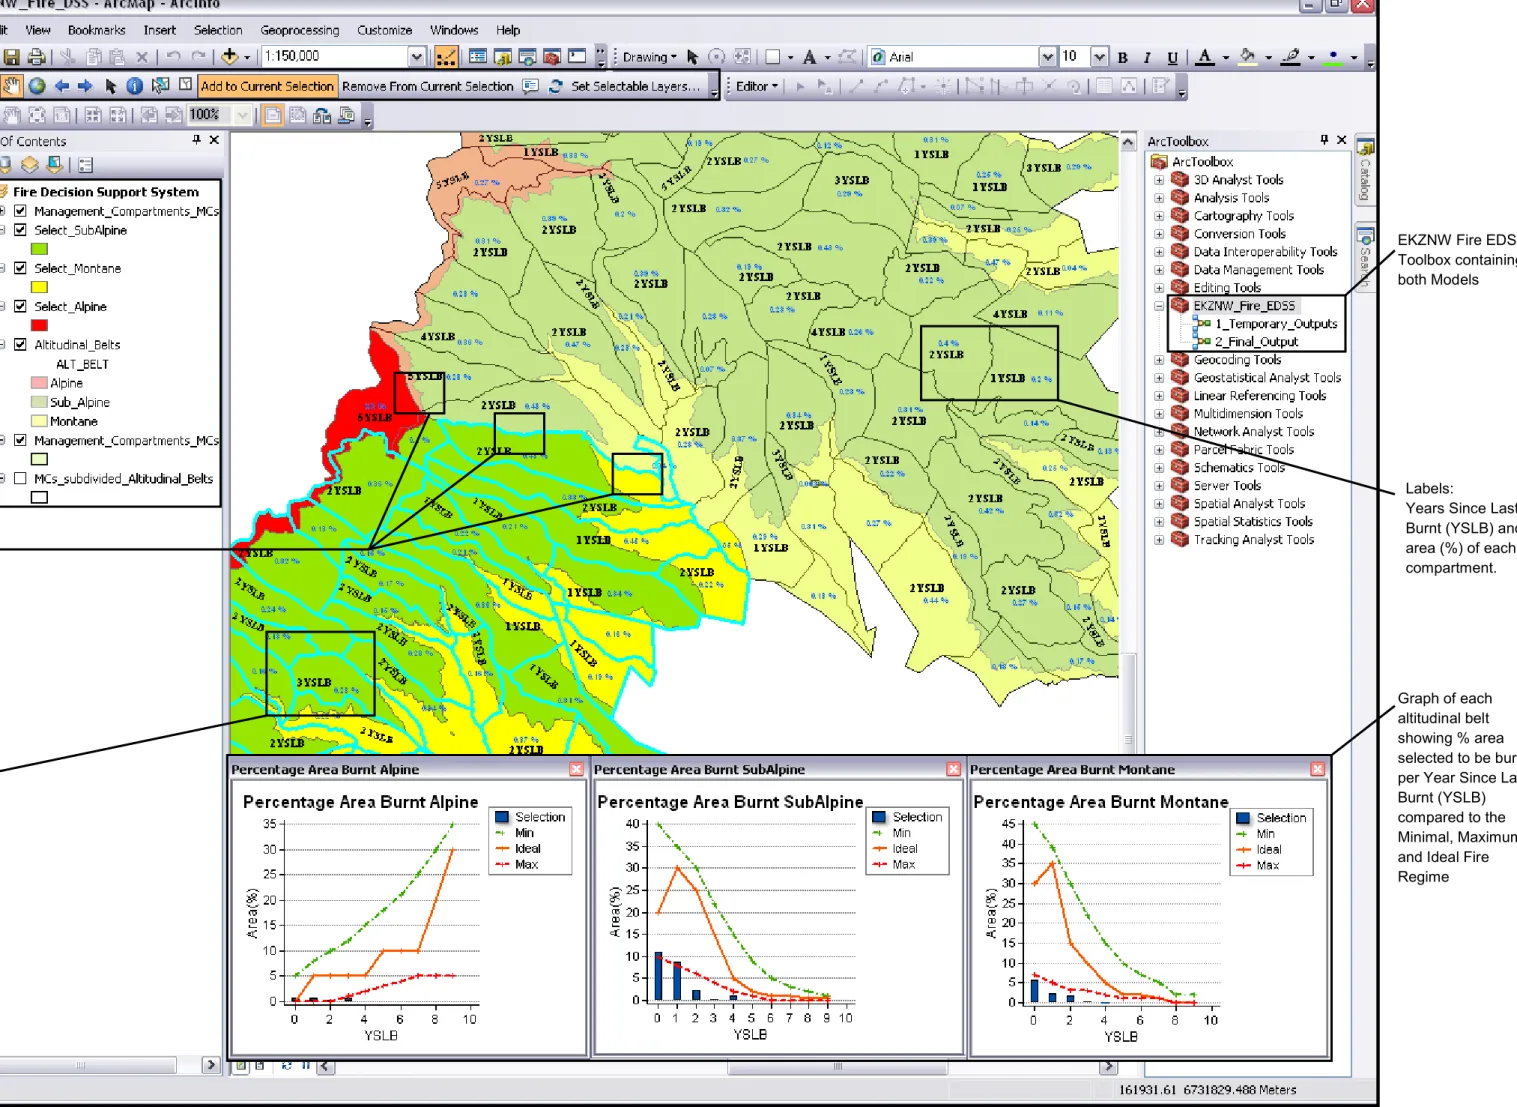Viewport: 1517px width, 1107px height.
Task: Select the Identify info tool
Action: [134, 86]
